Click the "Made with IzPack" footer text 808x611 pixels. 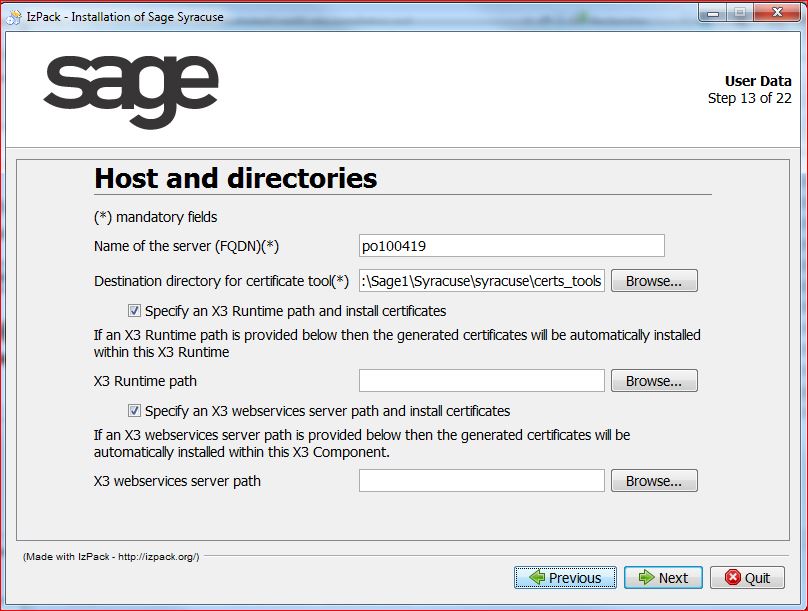coord(111,556)
